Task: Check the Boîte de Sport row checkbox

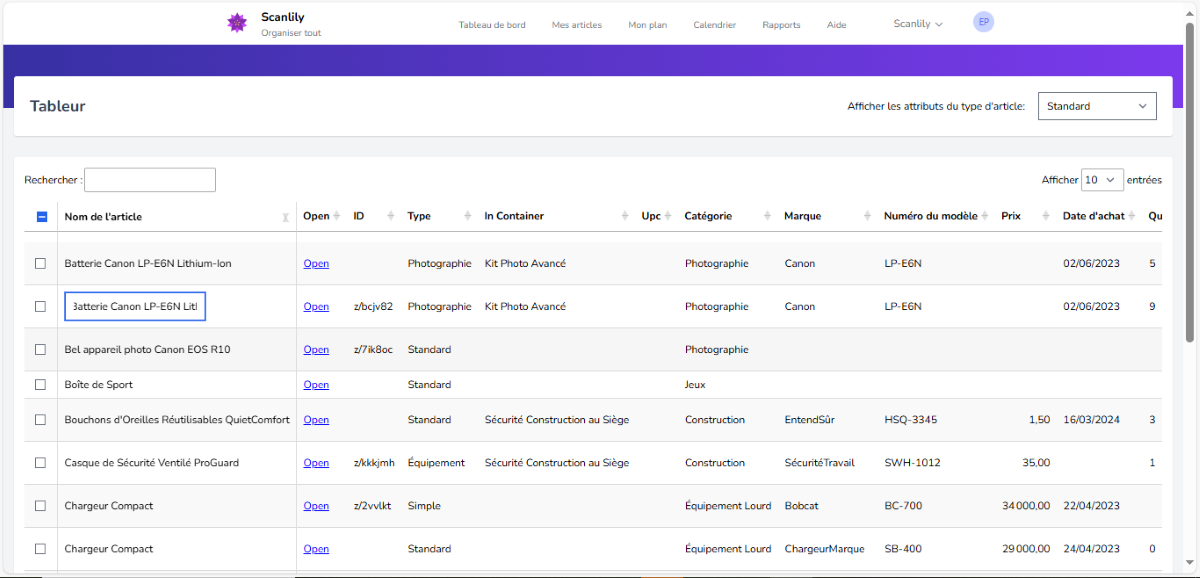Action: point(41,385)
